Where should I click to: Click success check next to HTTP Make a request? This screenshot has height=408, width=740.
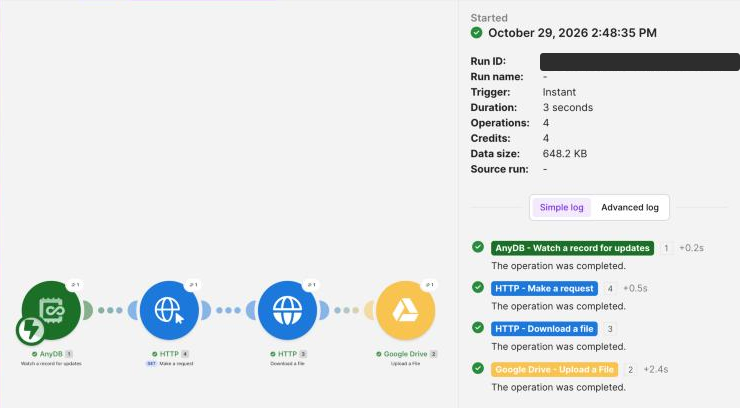(x=478, y=287)
